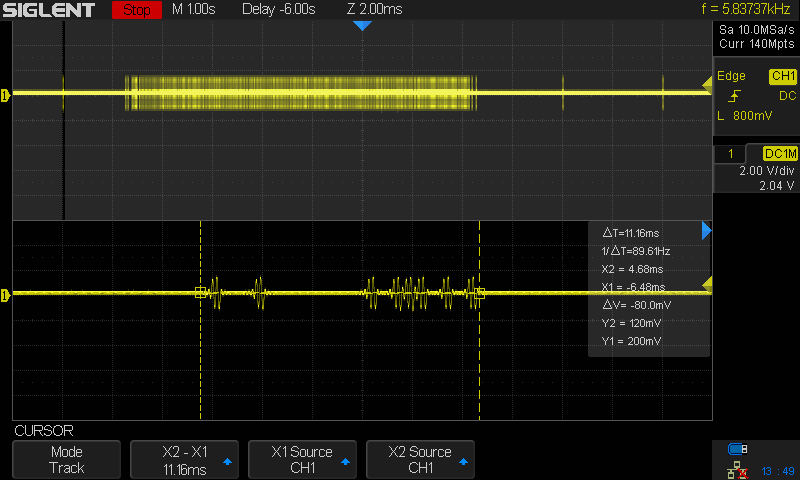
Task: Click the trigger level arrow in zoom view
Action: pyautogui.click(x=707, y=285)
